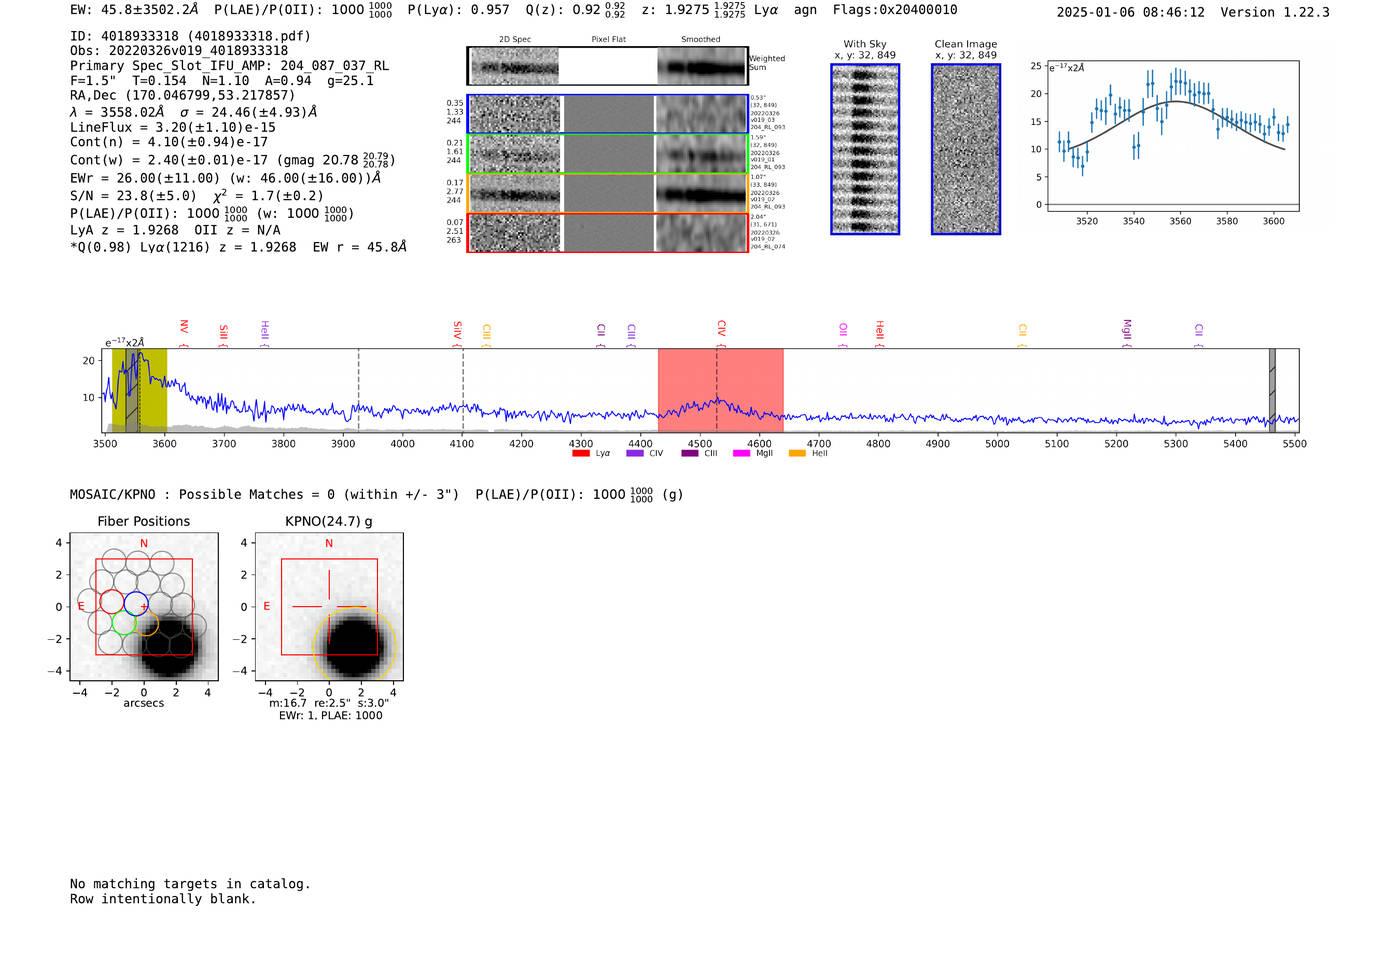The width and height of the screenshot is (1400, 953).
Task: Click the Gaussian line fit plot
Action: [x=1172, y=136]
